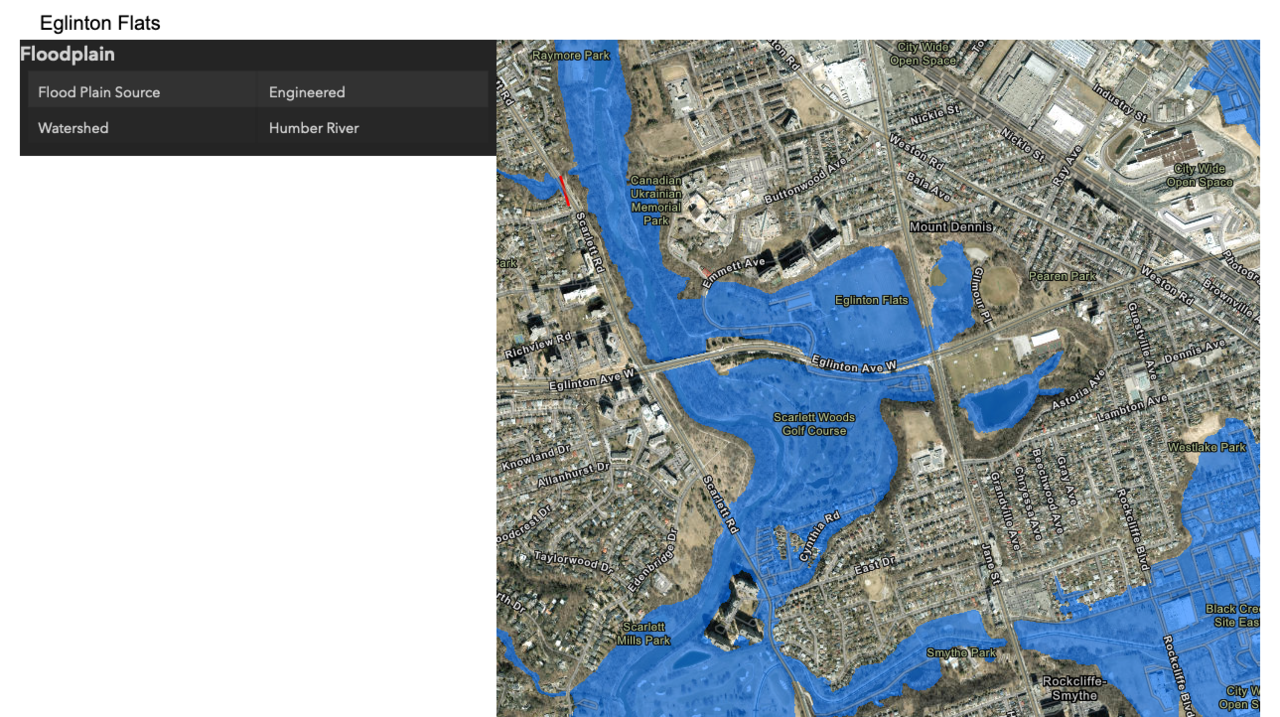1280x717 pixels.
Task: Select the Floodplain panel header
Action: click(x=68, y=55)
